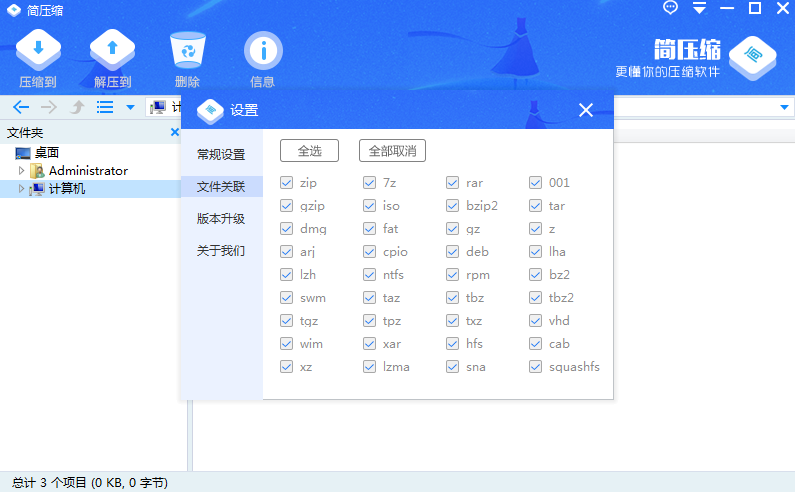Open the main menu triangle in title bar

click(699, 8)
